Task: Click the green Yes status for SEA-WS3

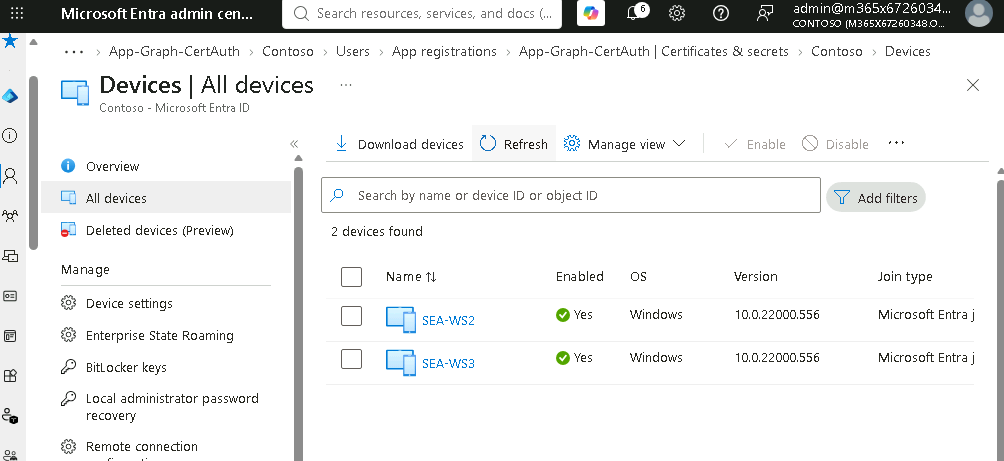Action: (574, 357)
